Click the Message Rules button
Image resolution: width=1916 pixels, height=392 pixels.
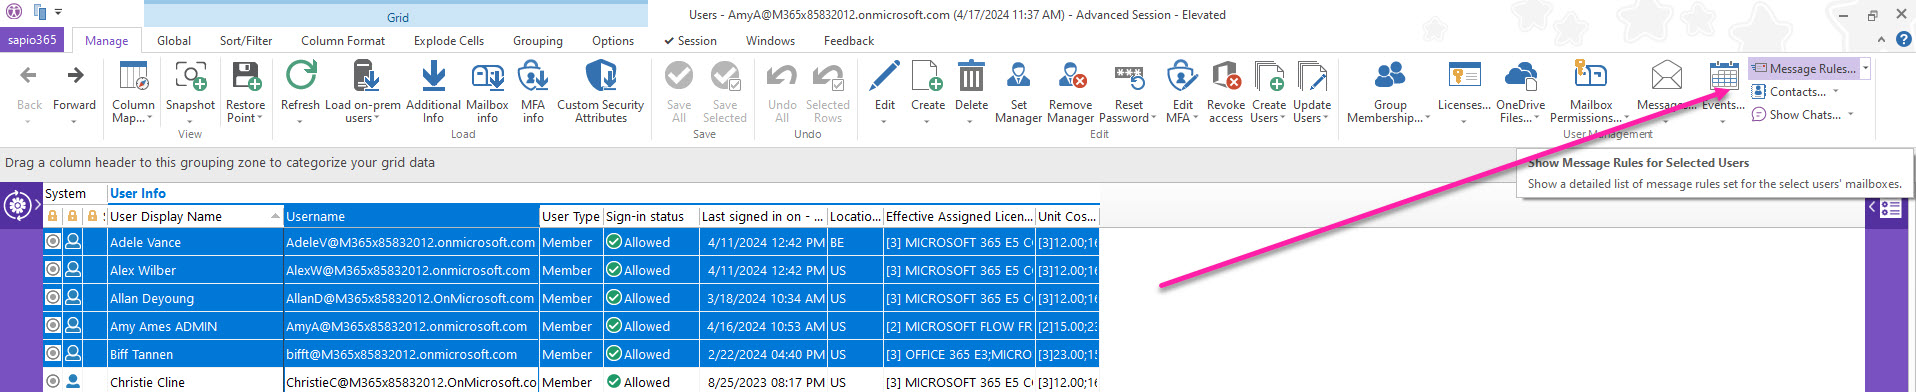pos(1804,68)
